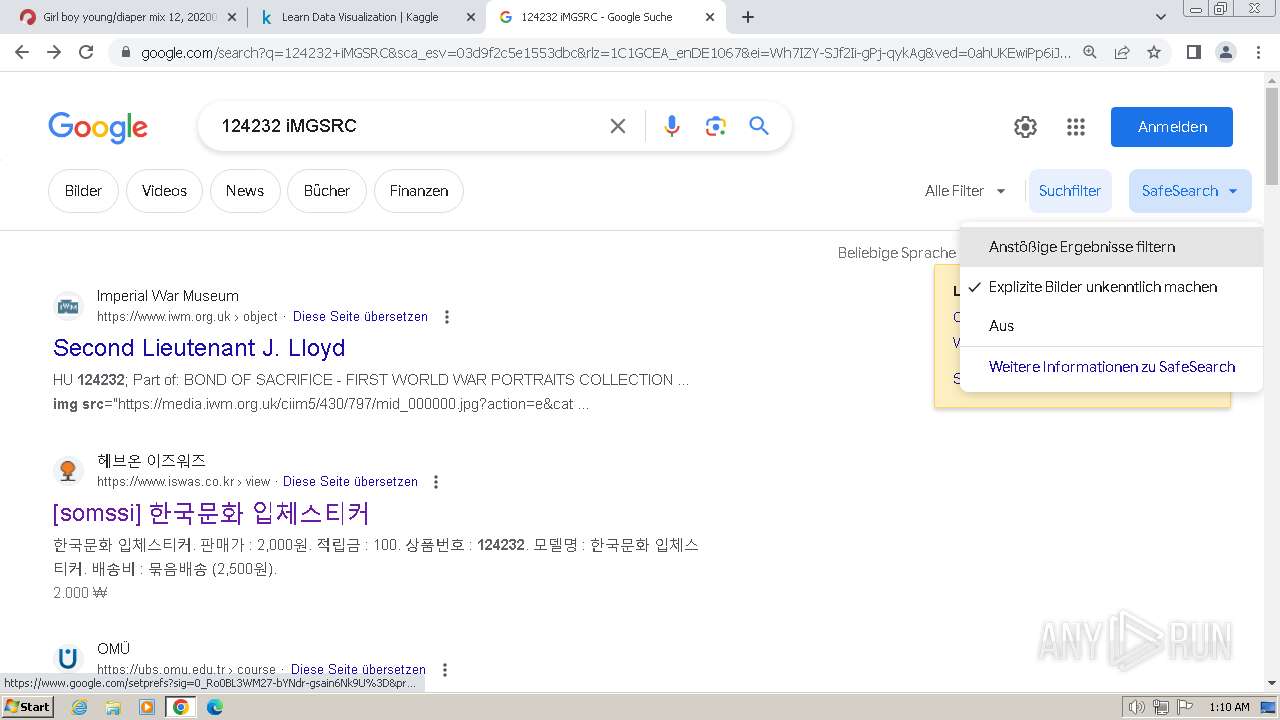
Task: Open a new browser tab
Action: (x=748, y=17)
